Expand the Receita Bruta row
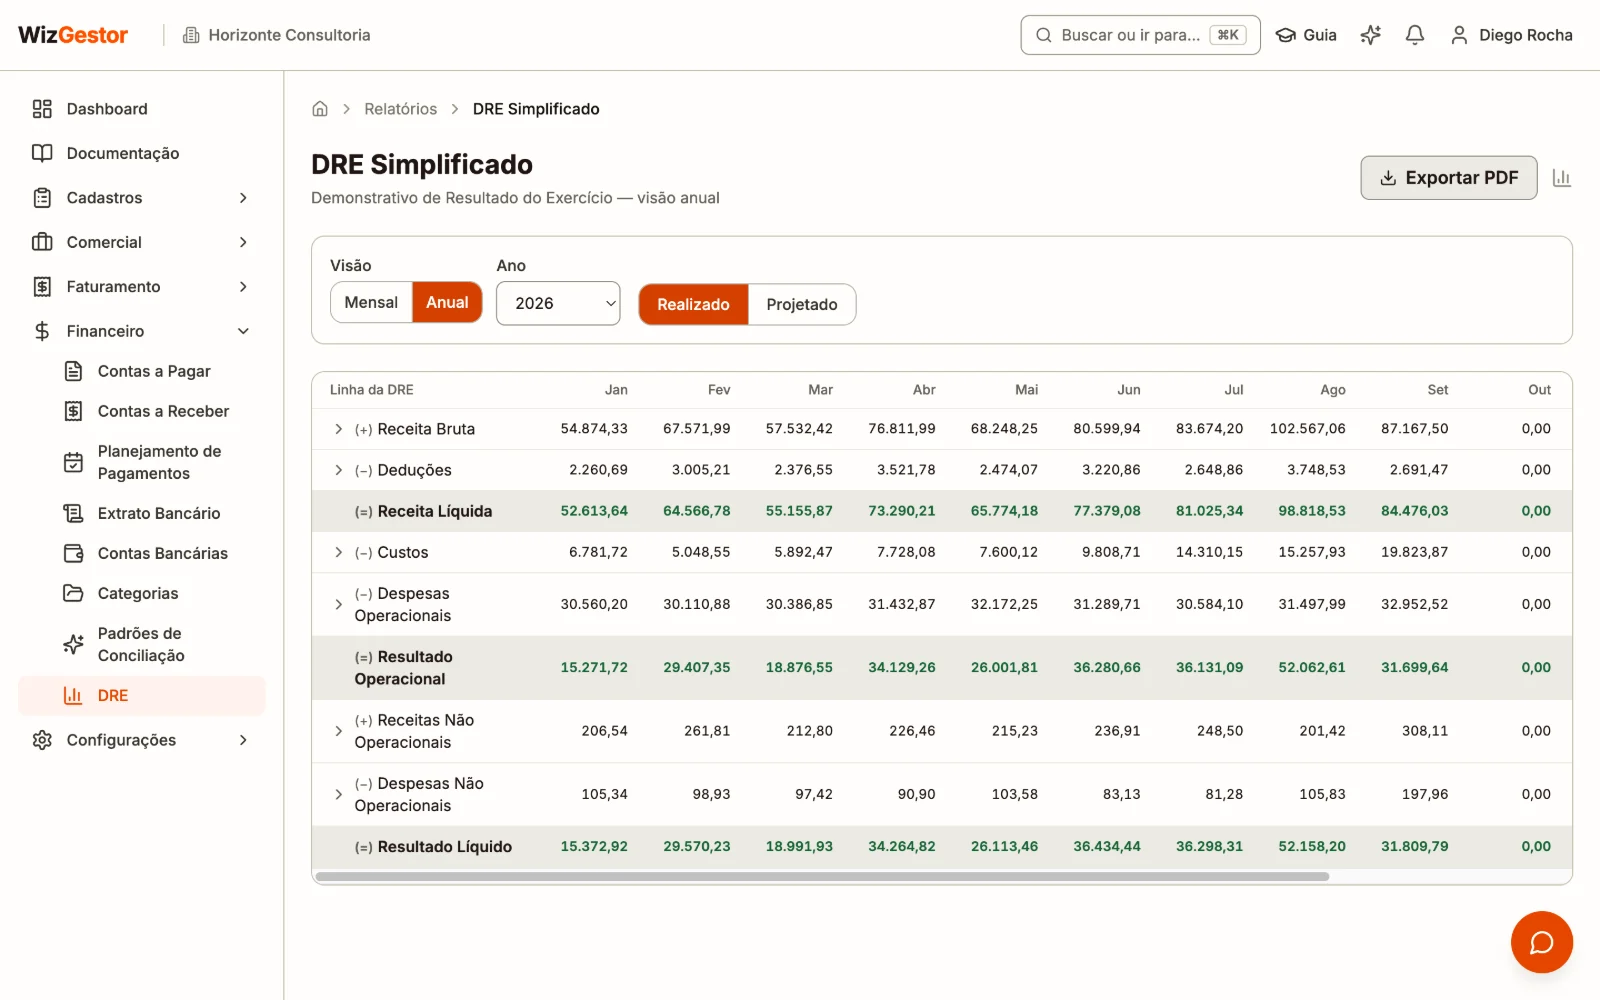This screenshot has height=1000, width=1600. 338,429
